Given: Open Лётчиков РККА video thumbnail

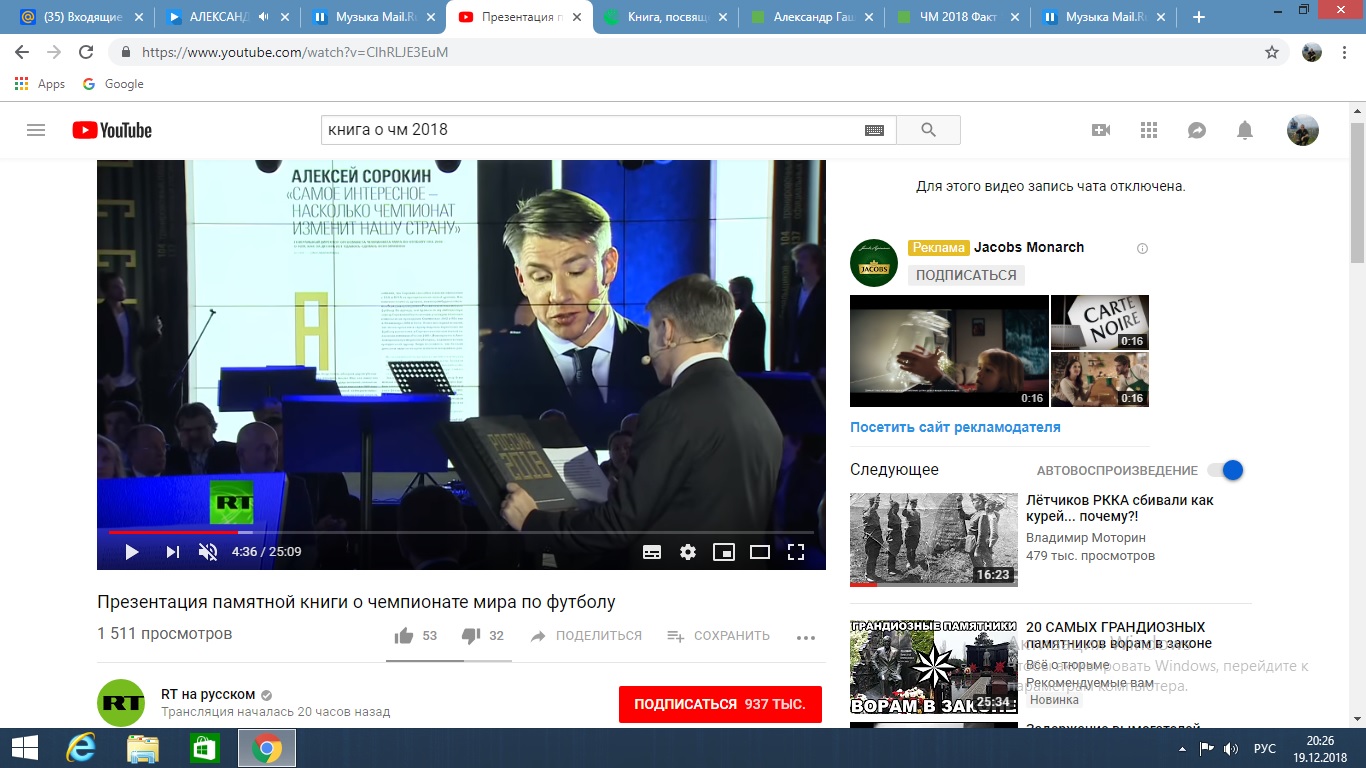Looking at the screenshot, I should click(933, 539).
